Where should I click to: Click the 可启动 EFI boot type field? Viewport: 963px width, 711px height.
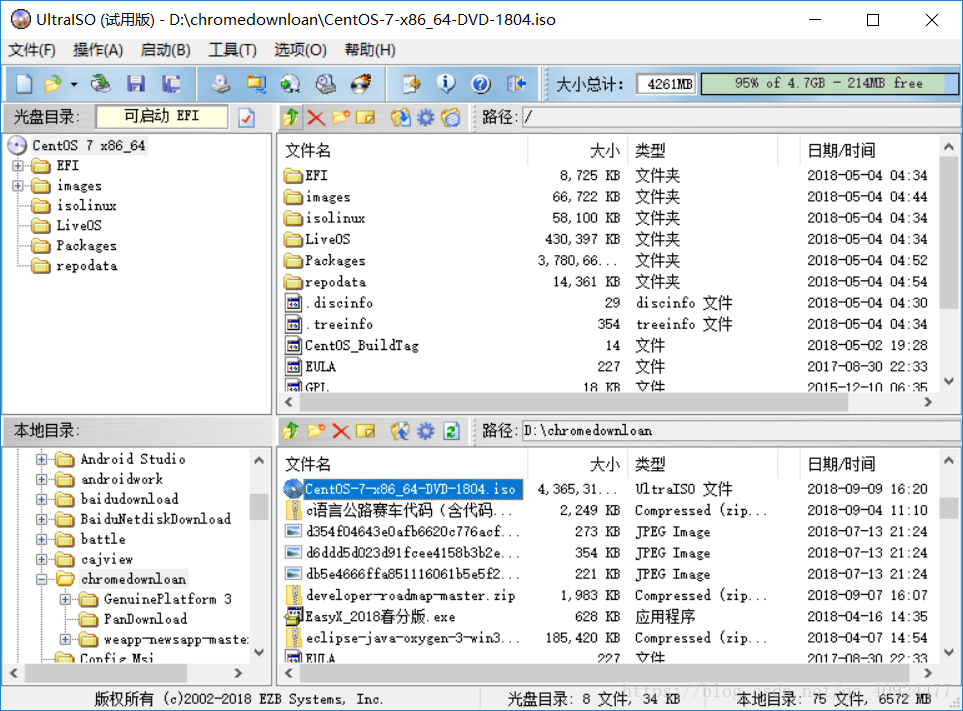coord(162,116)
